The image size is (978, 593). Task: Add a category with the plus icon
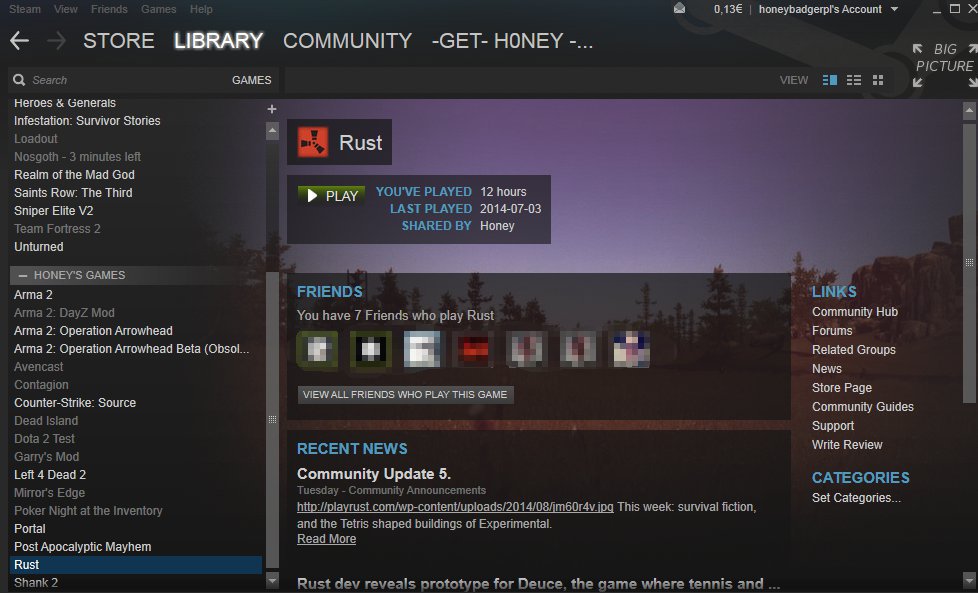(272, 109)
